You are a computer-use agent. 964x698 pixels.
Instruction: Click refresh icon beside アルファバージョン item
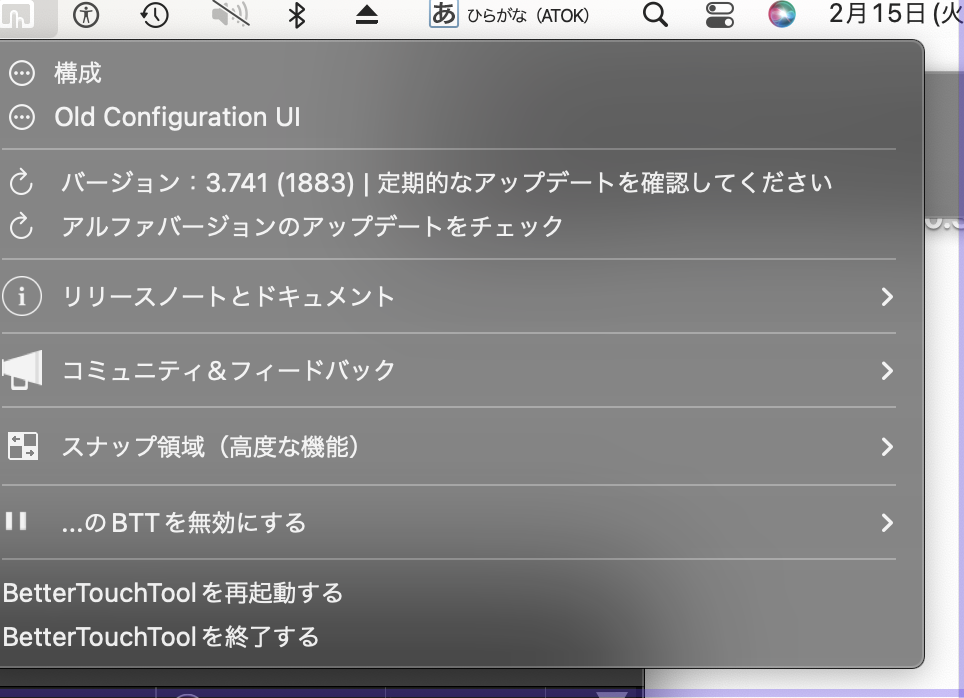click(x=22, y=226)
